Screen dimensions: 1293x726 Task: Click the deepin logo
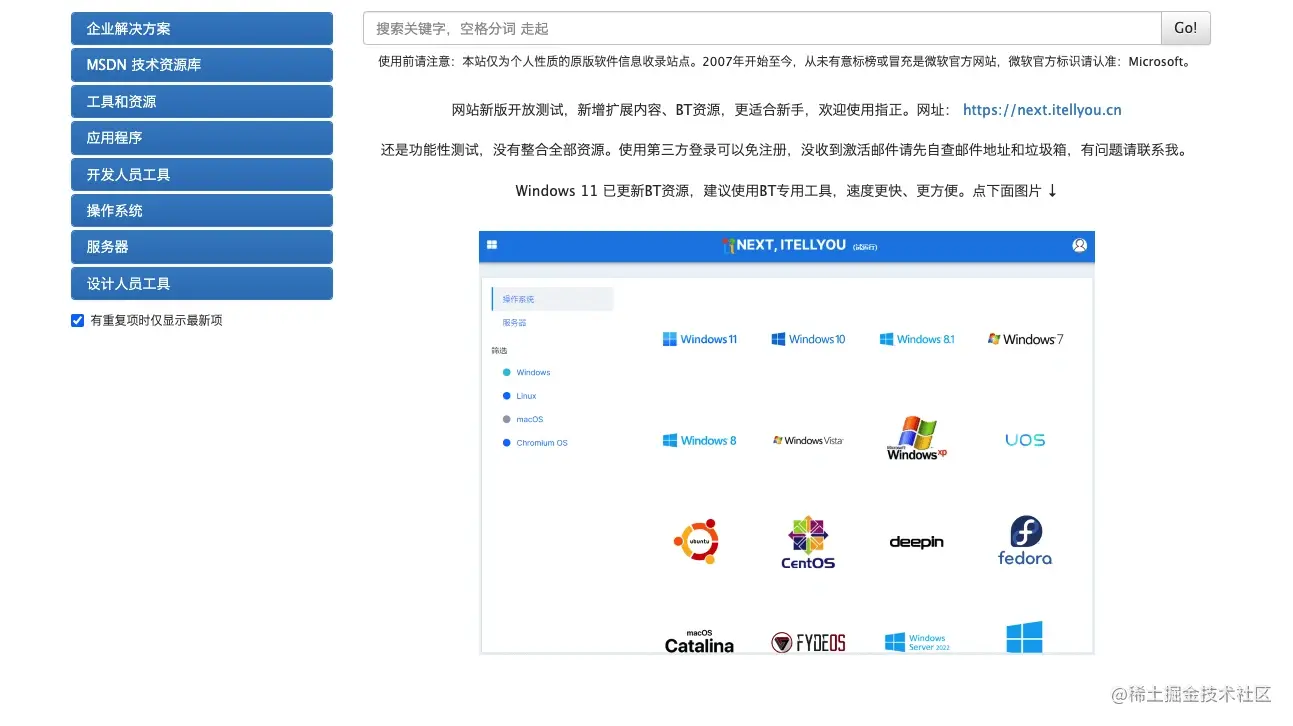pos(917,542)
